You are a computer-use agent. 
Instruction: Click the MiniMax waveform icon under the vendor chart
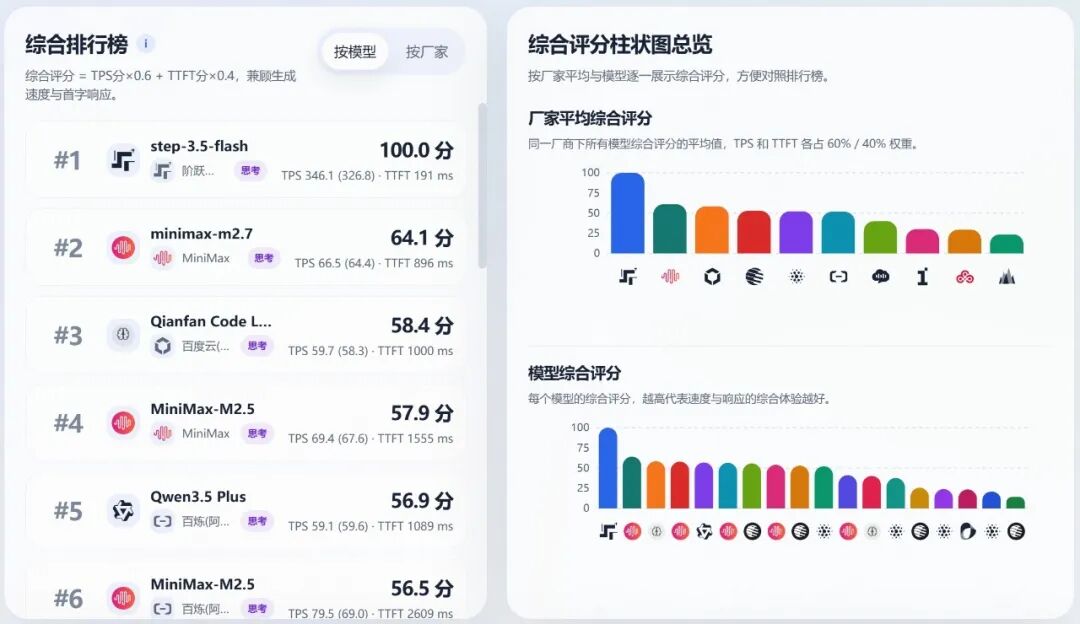pos(670,277)
